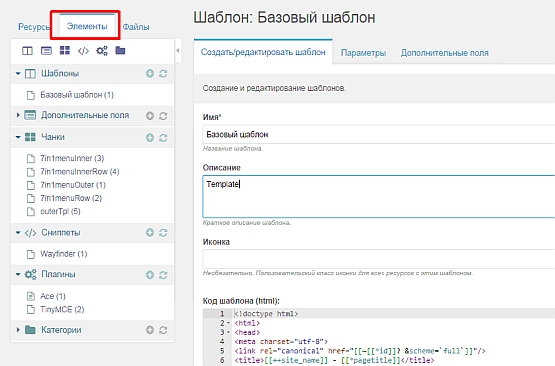Collapse the Чанки tree section
The width and height of the screenshot is (555, 366).
[18, 137]
